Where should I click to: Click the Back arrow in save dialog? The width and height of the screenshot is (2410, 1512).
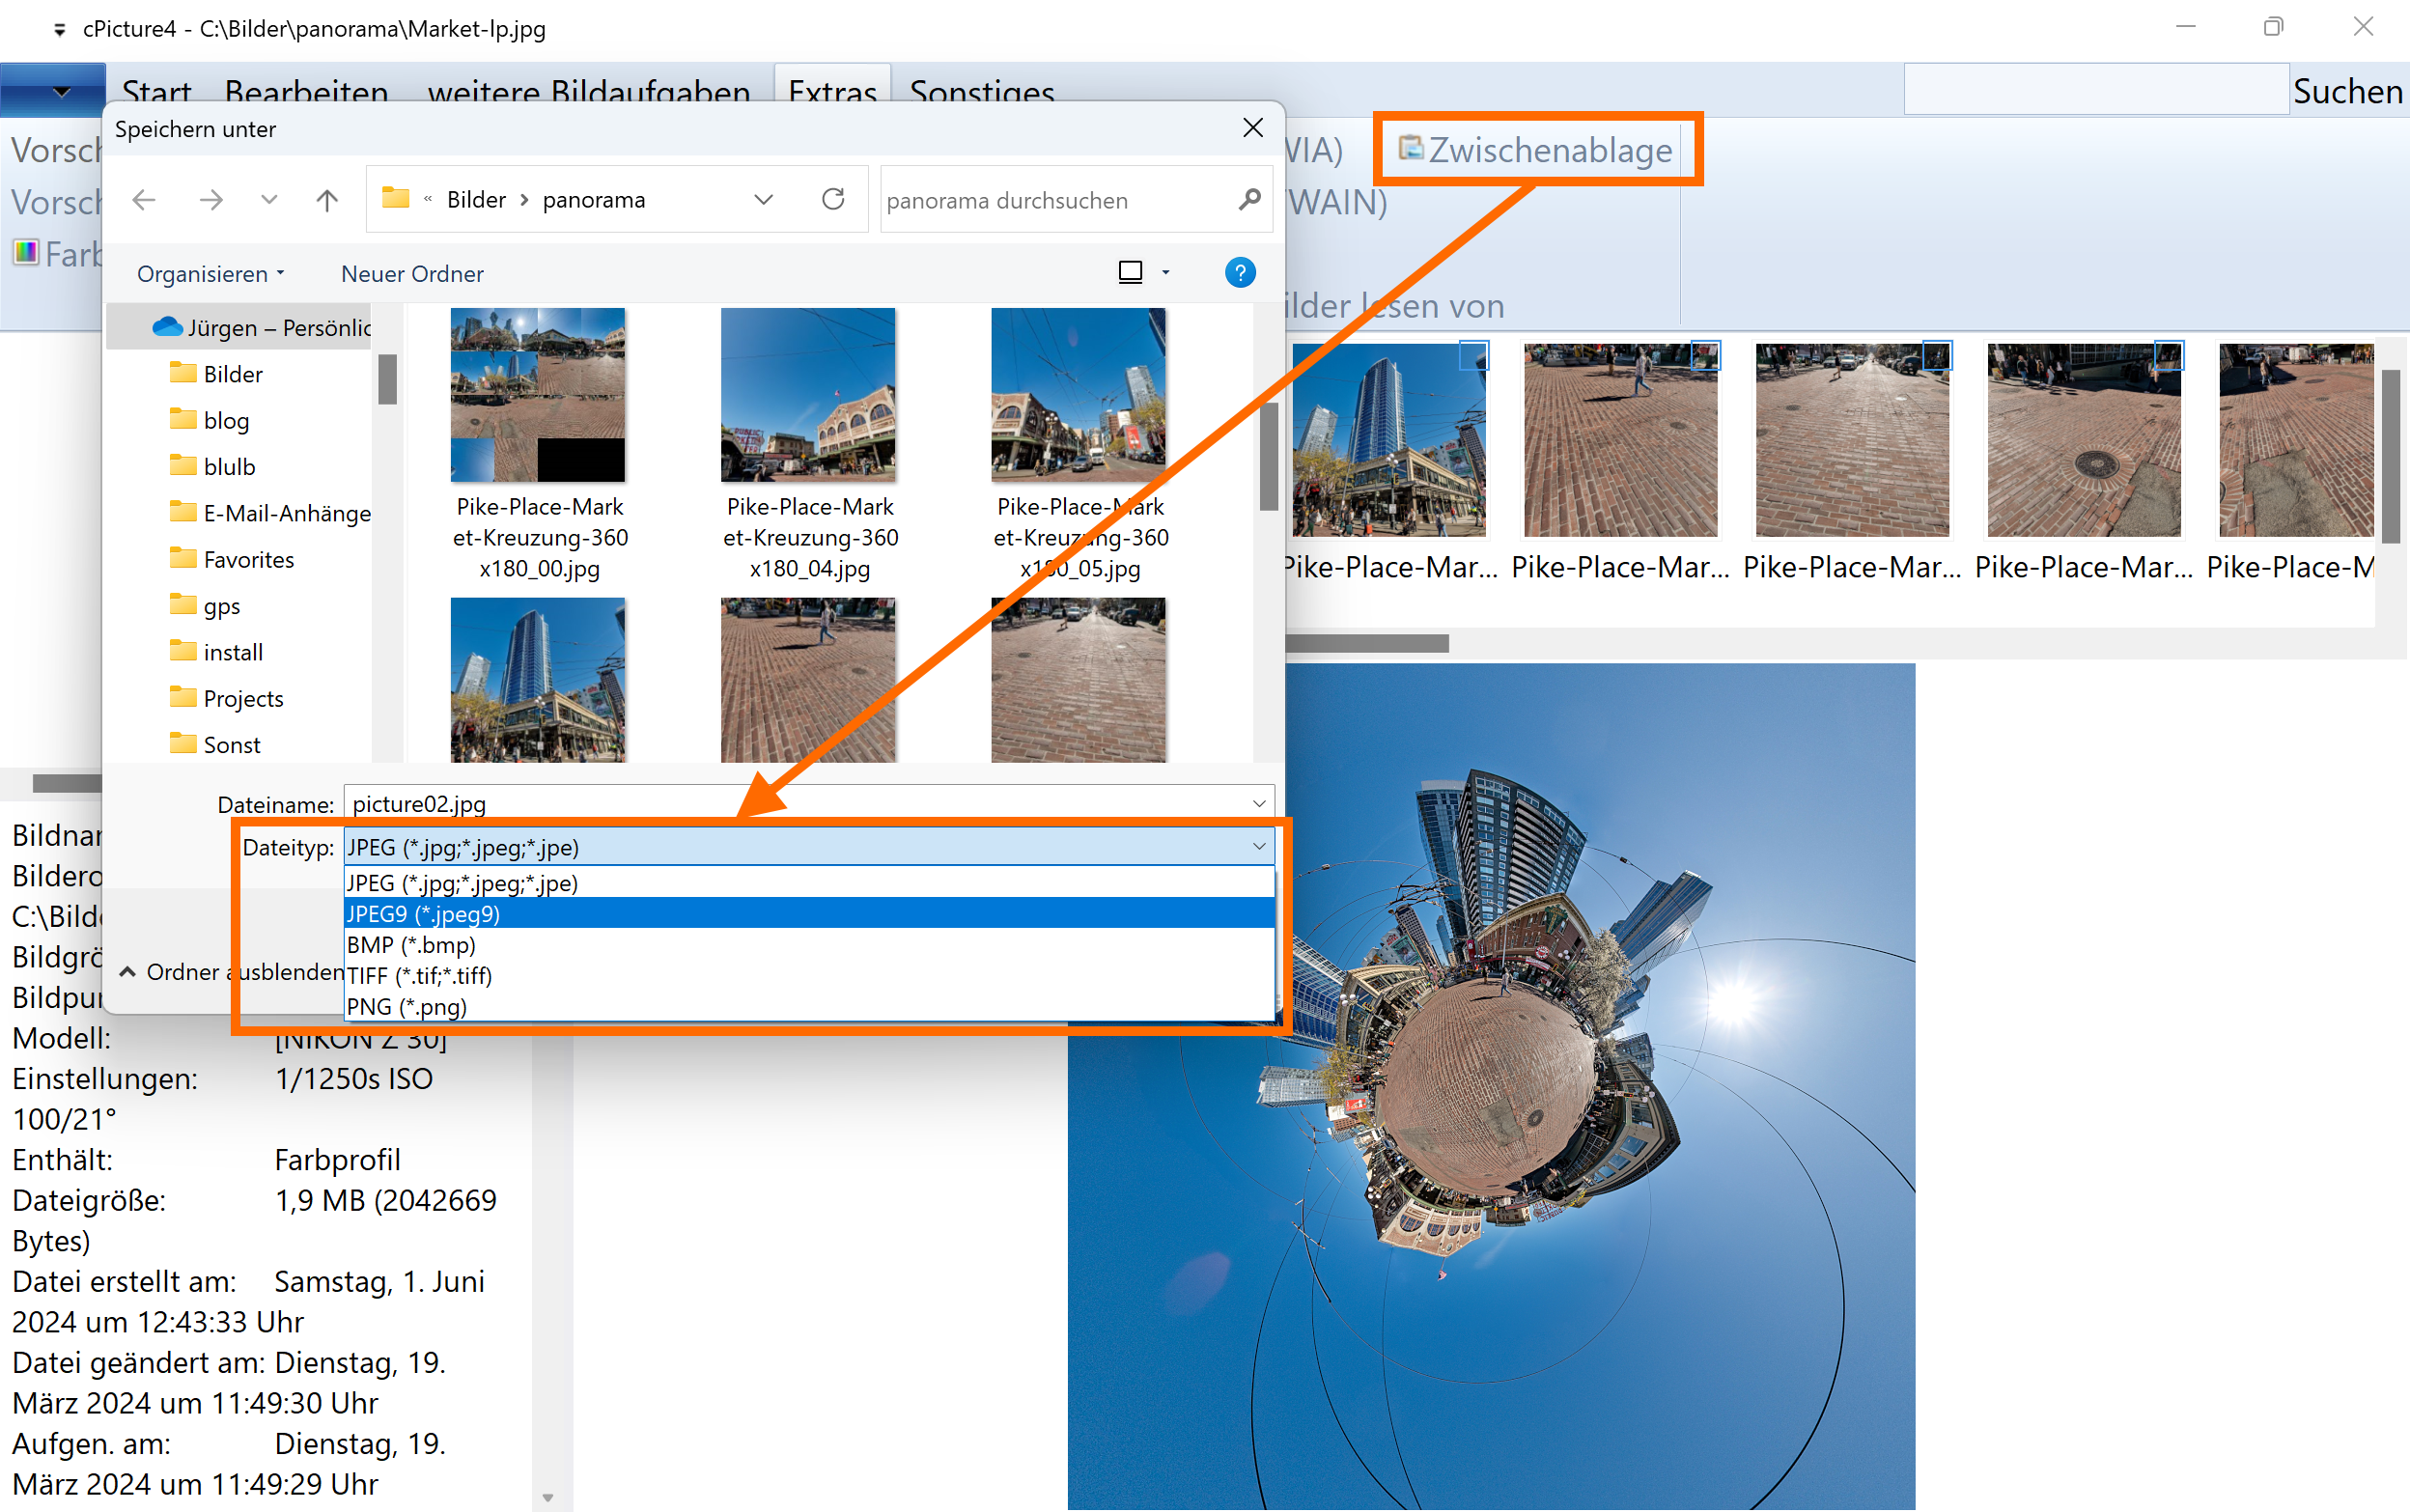click(144, 200)
